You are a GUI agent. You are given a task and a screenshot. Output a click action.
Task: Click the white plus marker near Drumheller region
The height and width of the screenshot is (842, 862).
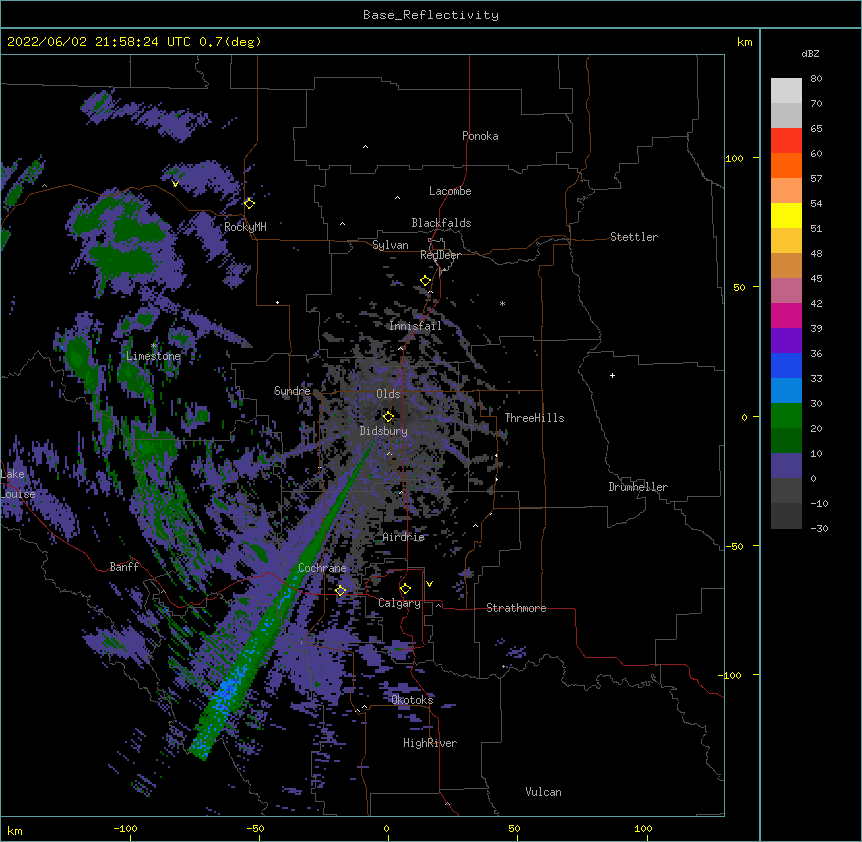(612, 375)
